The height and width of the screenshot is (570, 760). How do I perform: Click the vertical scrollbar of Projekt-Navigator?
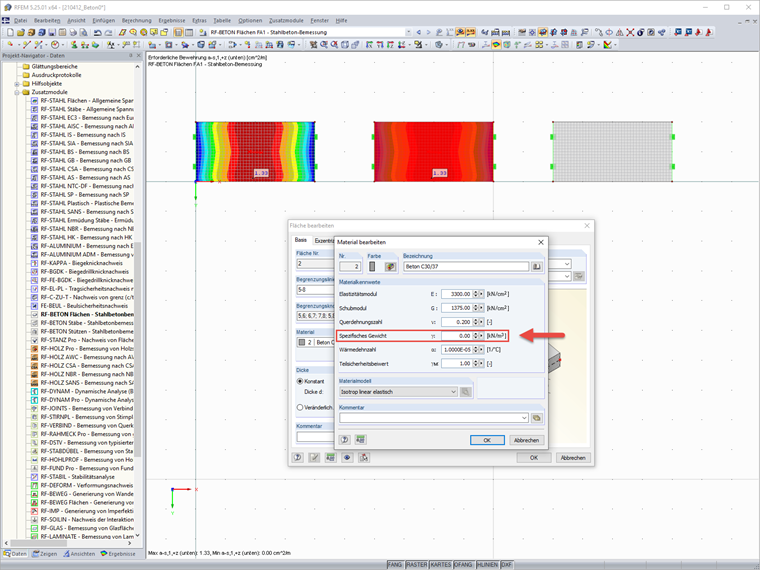coord(138,349)
